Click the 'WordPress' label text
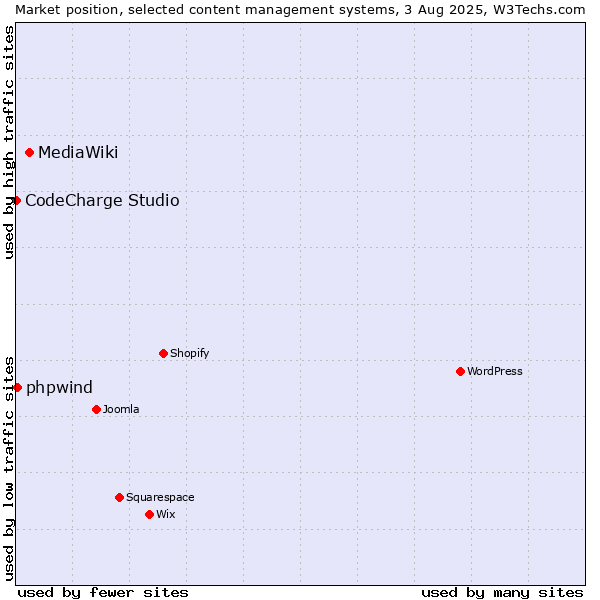600x600 pixels. (x=494, y=371)
